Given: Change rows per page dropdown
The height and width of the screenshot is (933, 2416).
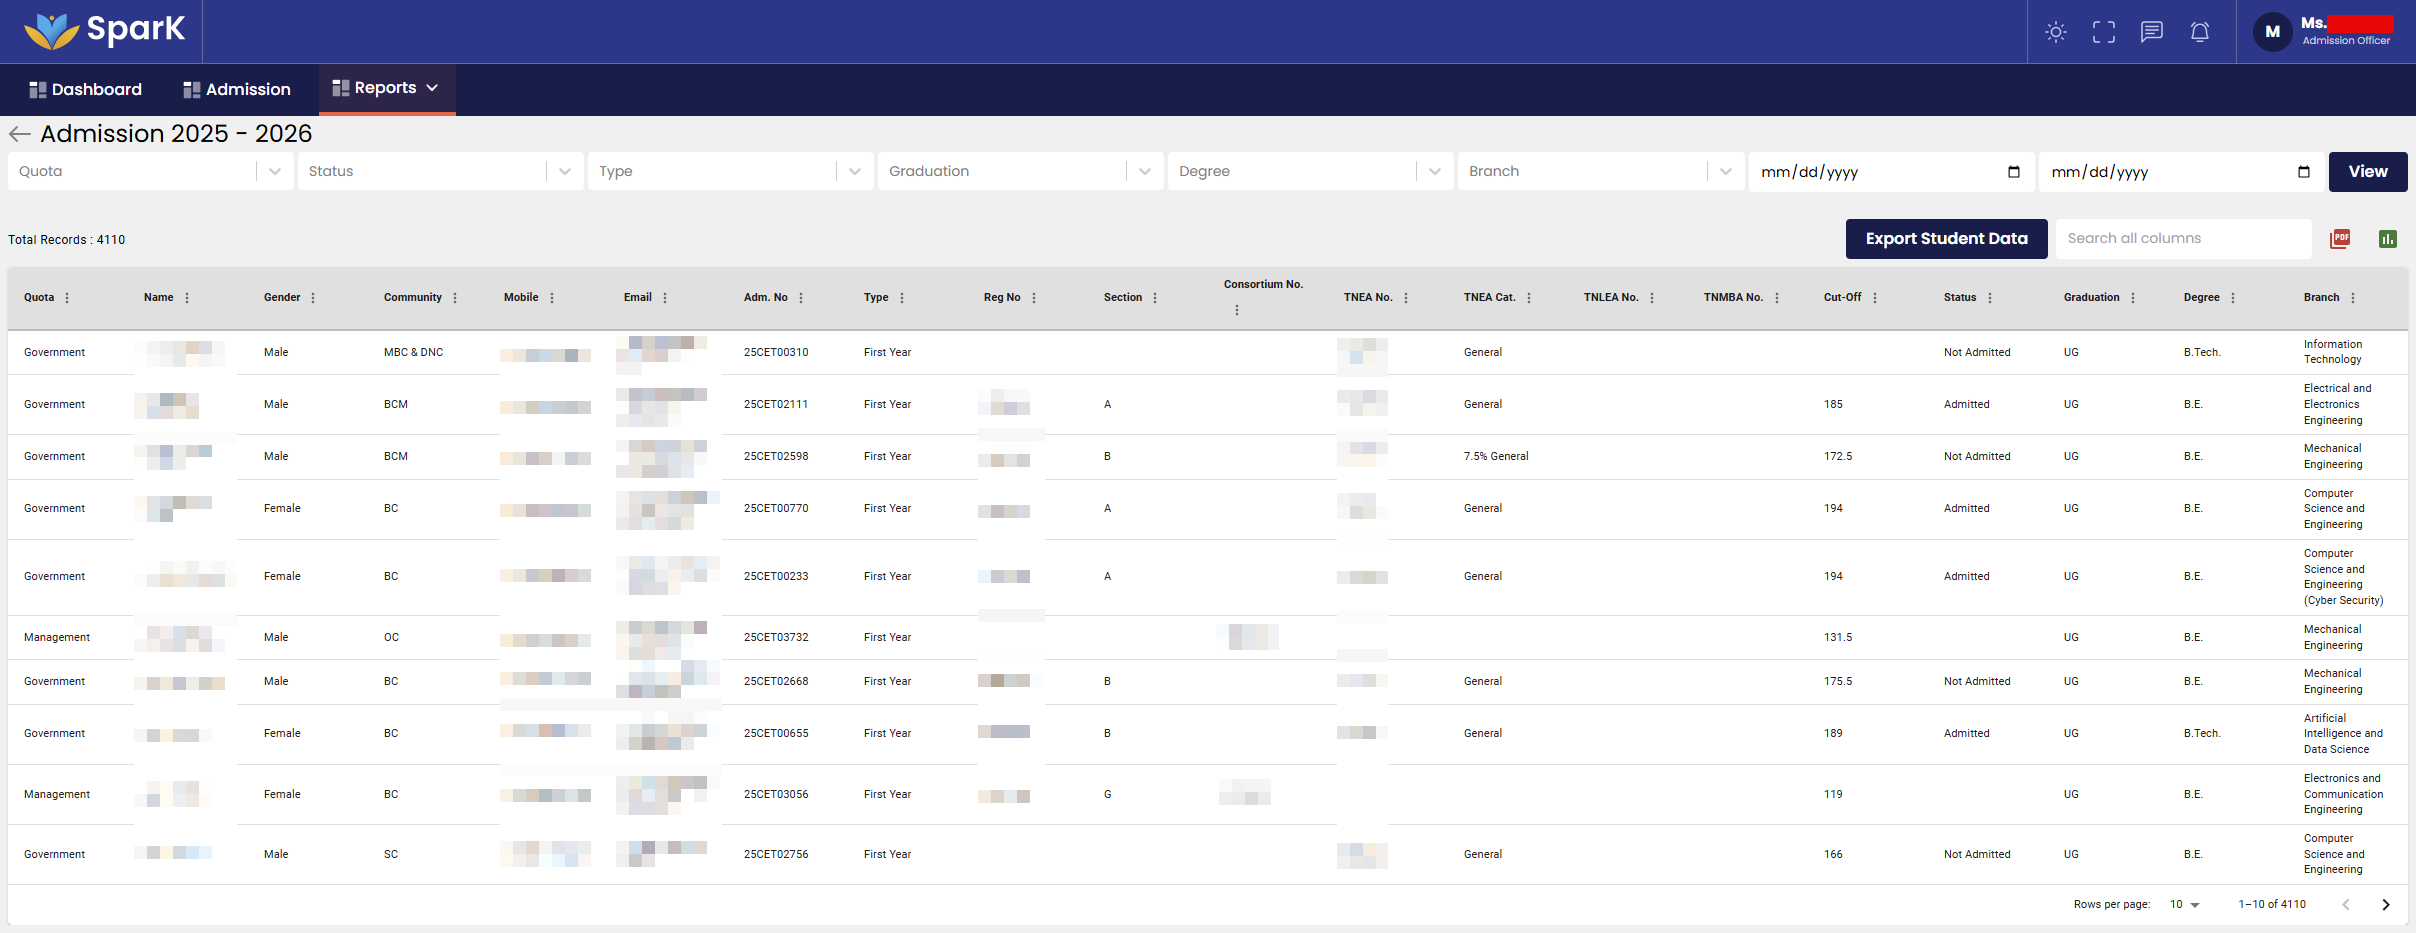Looking at the screenshot, I should pyautogui.click(x=2184, y=905).
